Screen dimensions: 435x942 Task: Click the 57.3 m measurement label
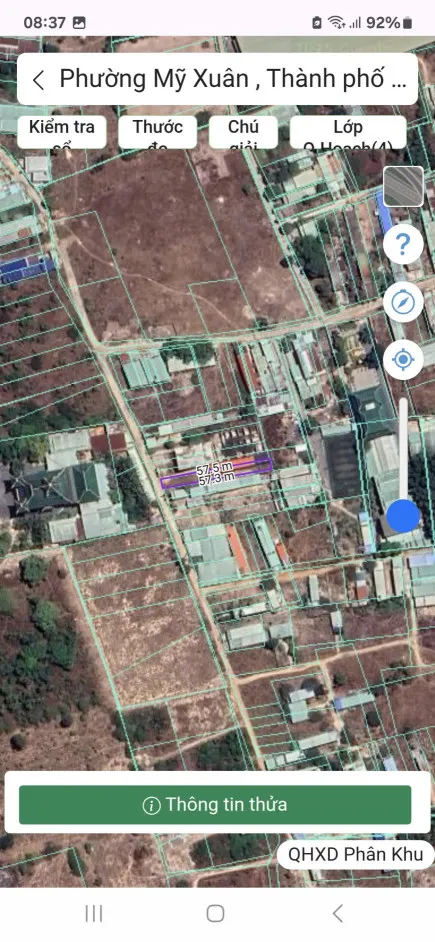click(x=216, y=478)
